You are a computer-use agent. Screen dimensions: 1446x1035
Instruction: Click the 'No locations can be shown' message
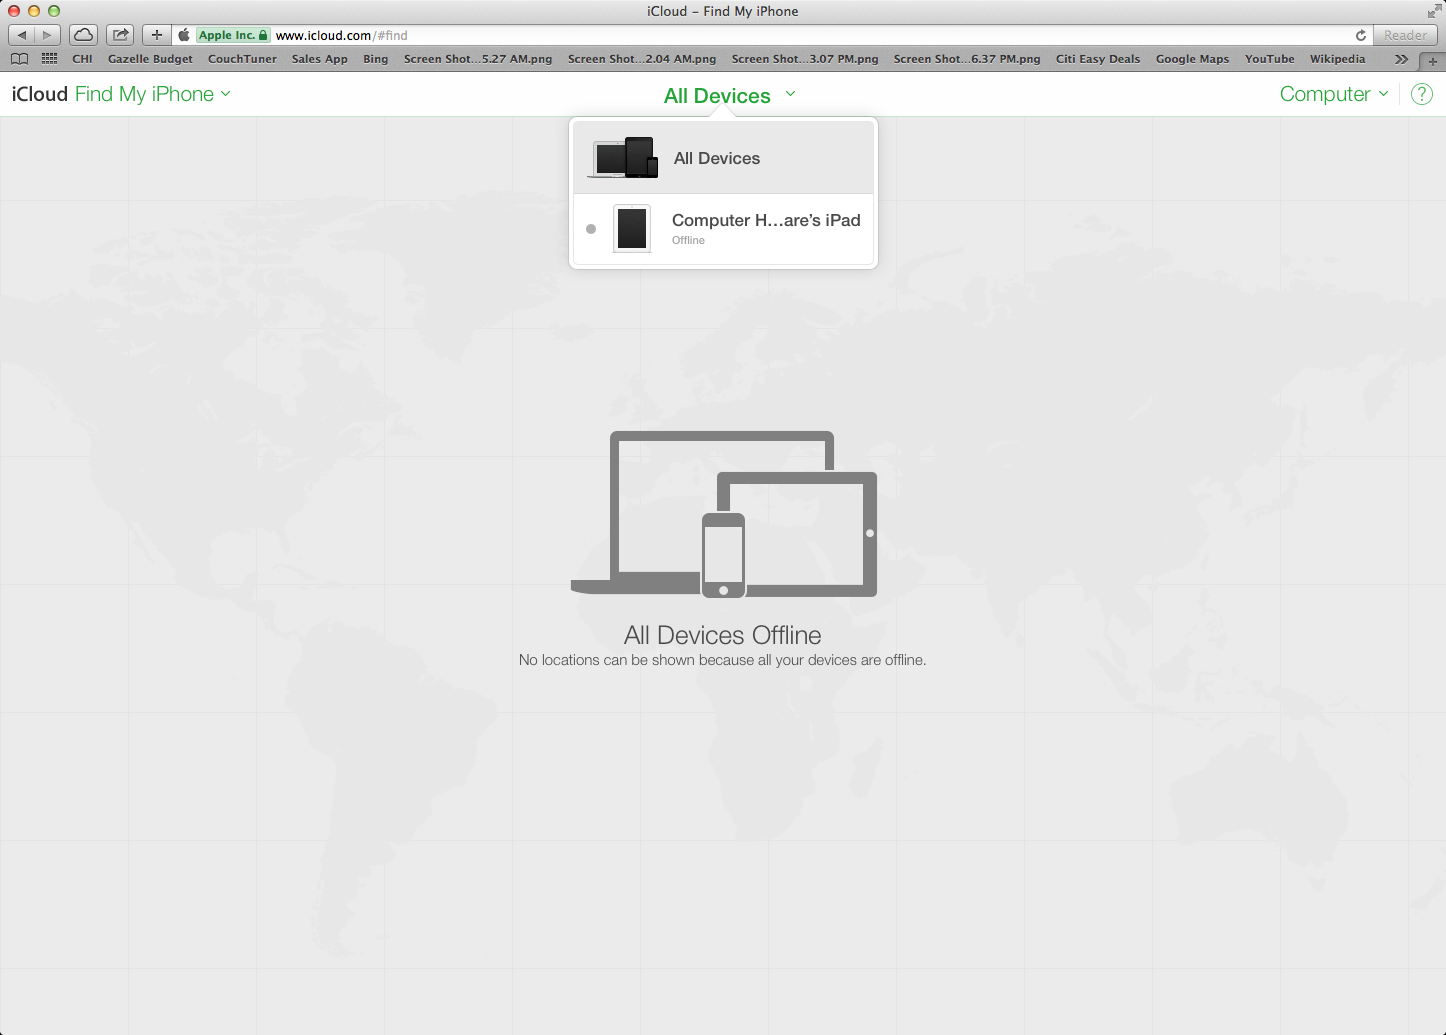point(722,660)
